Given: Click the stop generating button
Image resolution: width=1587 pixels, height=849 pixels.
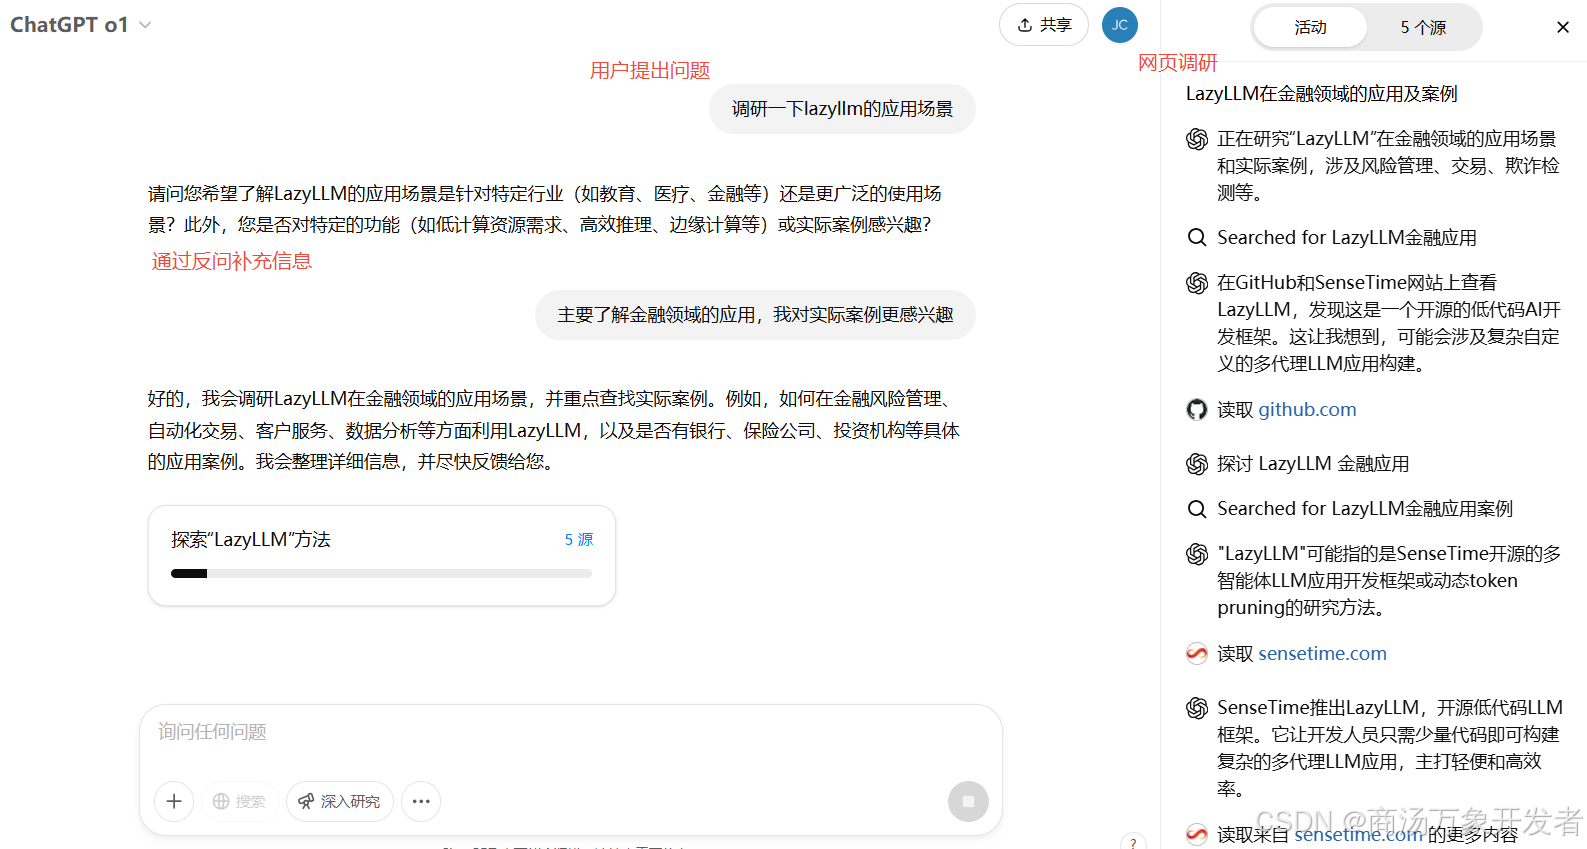Looking at the screenshot, I should point(968,801).
